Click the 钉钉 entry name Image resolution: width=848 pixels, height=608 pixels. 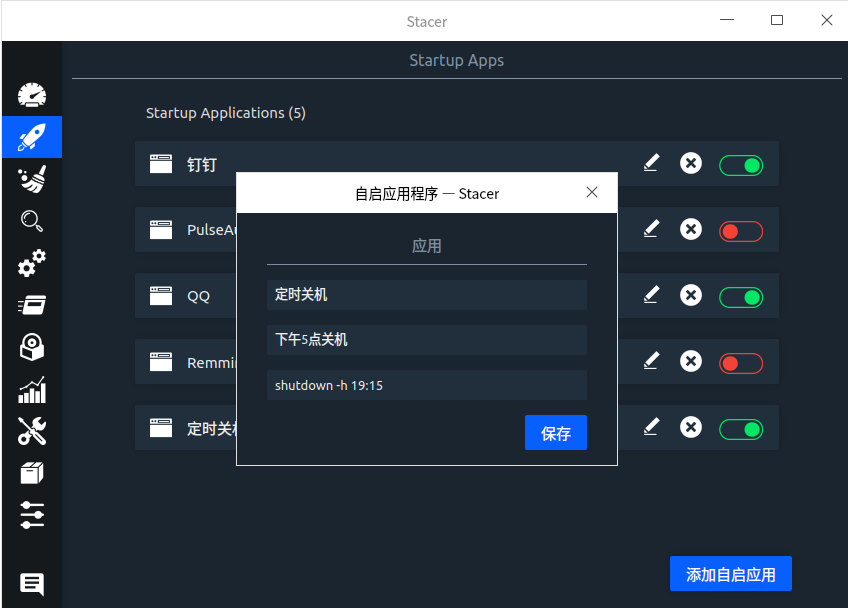pos(202,165)
